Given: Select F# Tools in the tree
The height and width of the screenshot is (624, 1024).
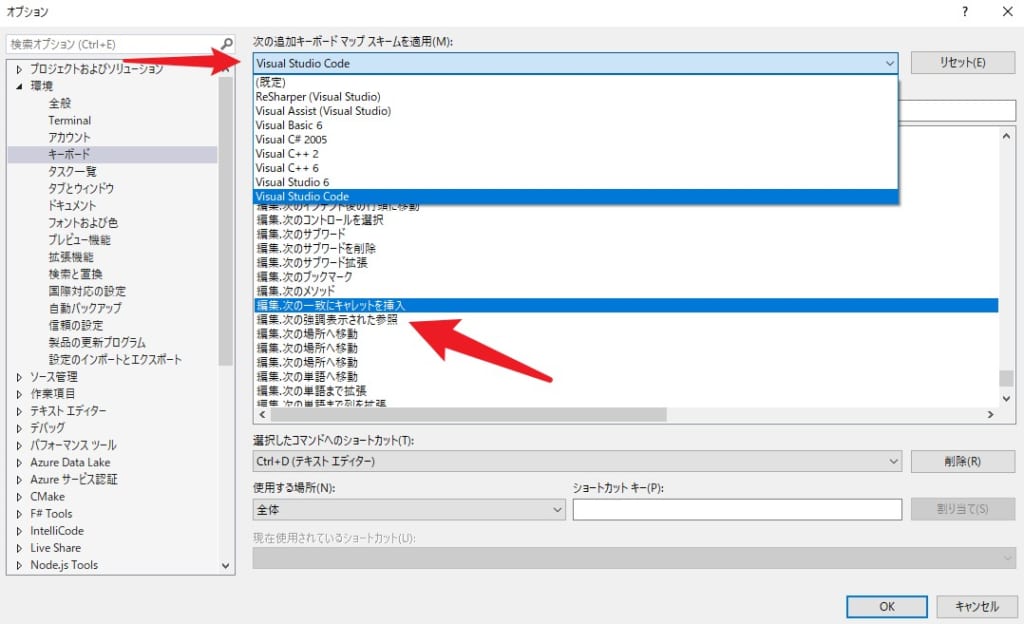Looking at the screenshot, I should tap(51, 514).
